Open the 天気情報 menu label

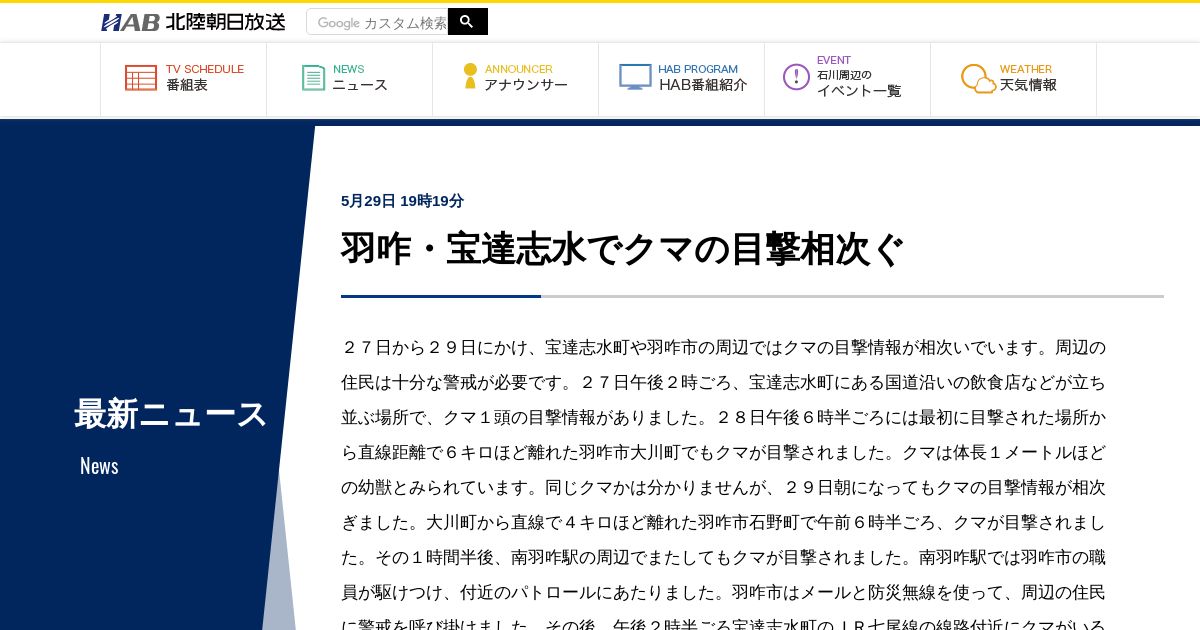(1028, 85)
